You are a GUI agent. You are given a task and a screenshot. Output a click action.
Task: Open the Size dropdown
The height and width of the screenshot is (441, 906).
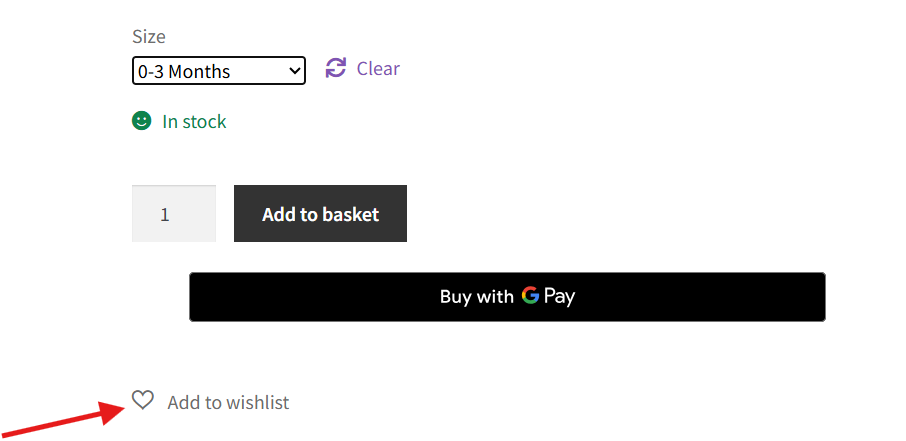pos(218,71)
